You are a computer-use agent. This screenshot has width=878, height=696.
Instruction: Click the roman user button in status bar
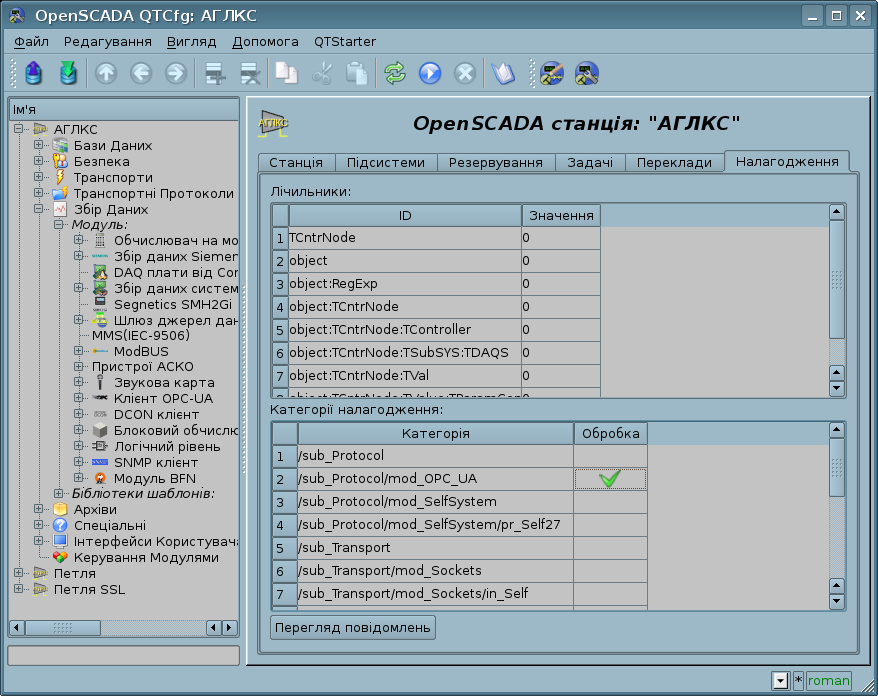[x=829, y=681]
